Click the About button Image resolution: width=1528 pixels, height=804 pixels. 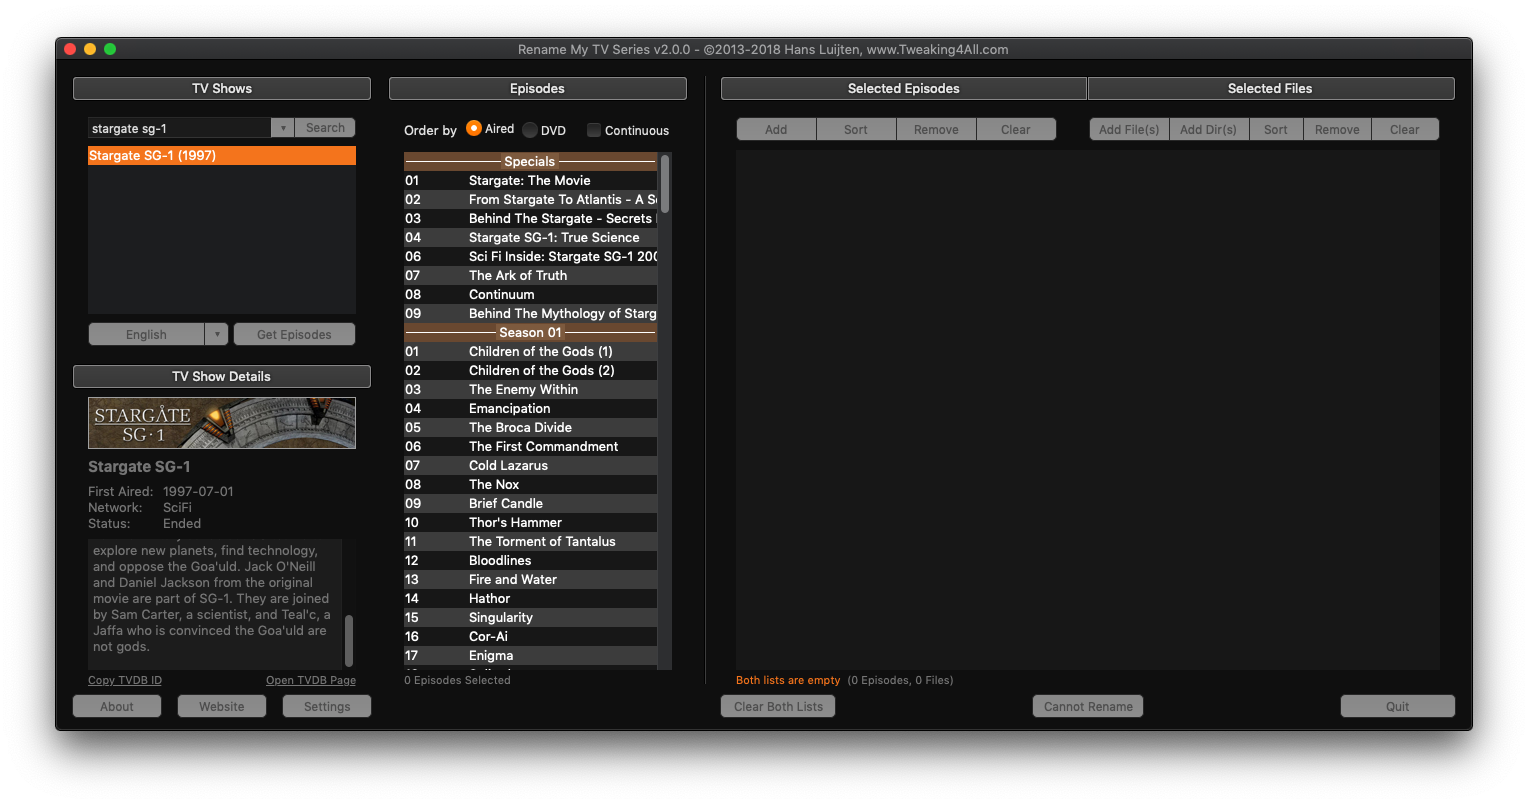117,706
